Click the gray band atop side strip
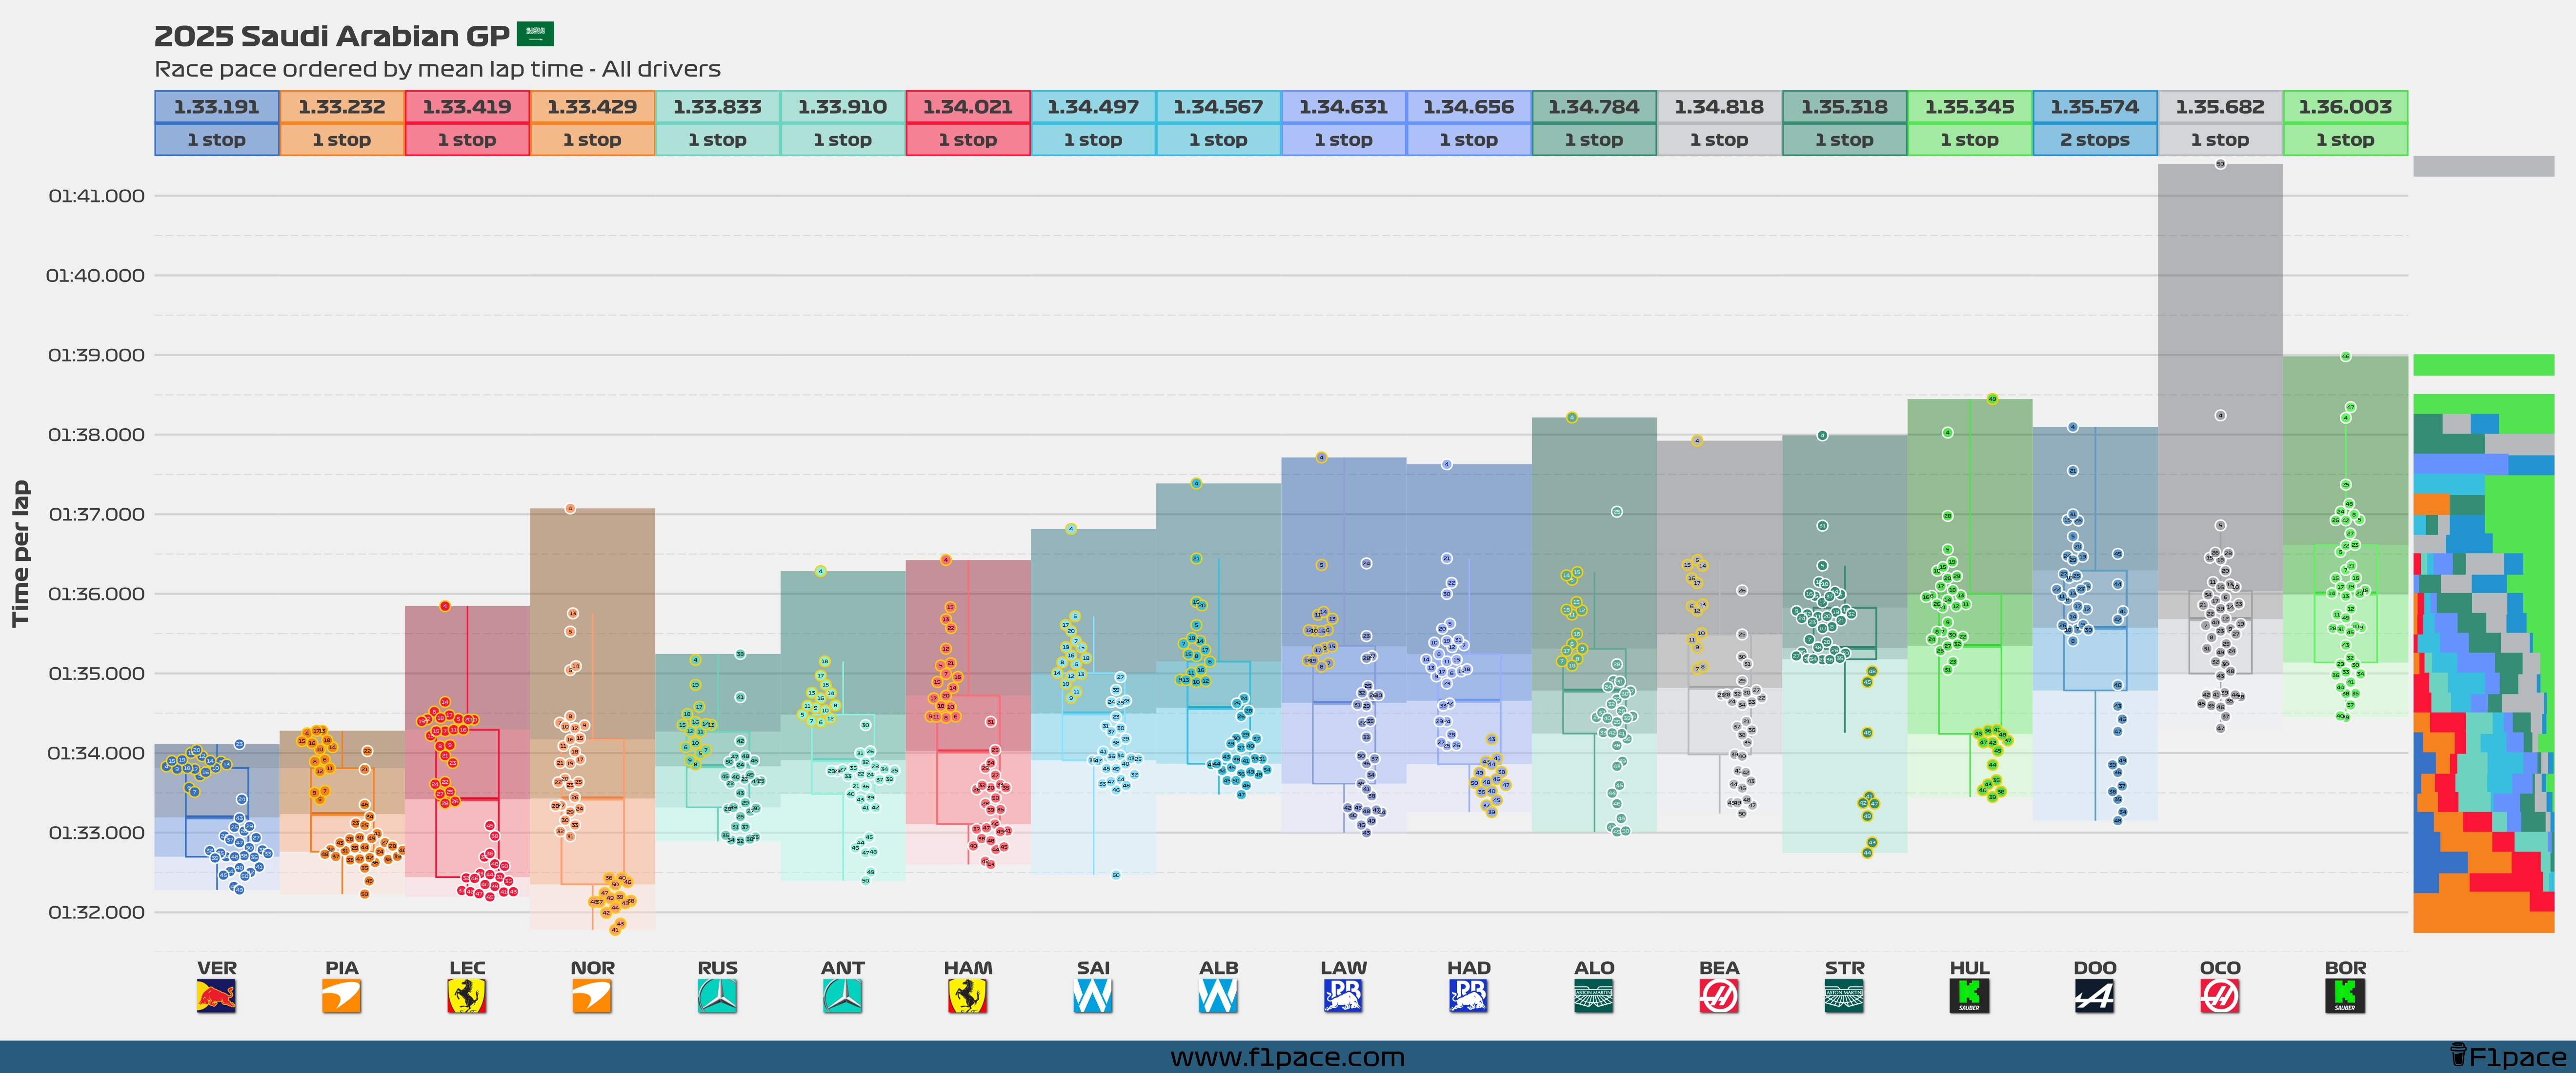 (x=2484, y=166)
